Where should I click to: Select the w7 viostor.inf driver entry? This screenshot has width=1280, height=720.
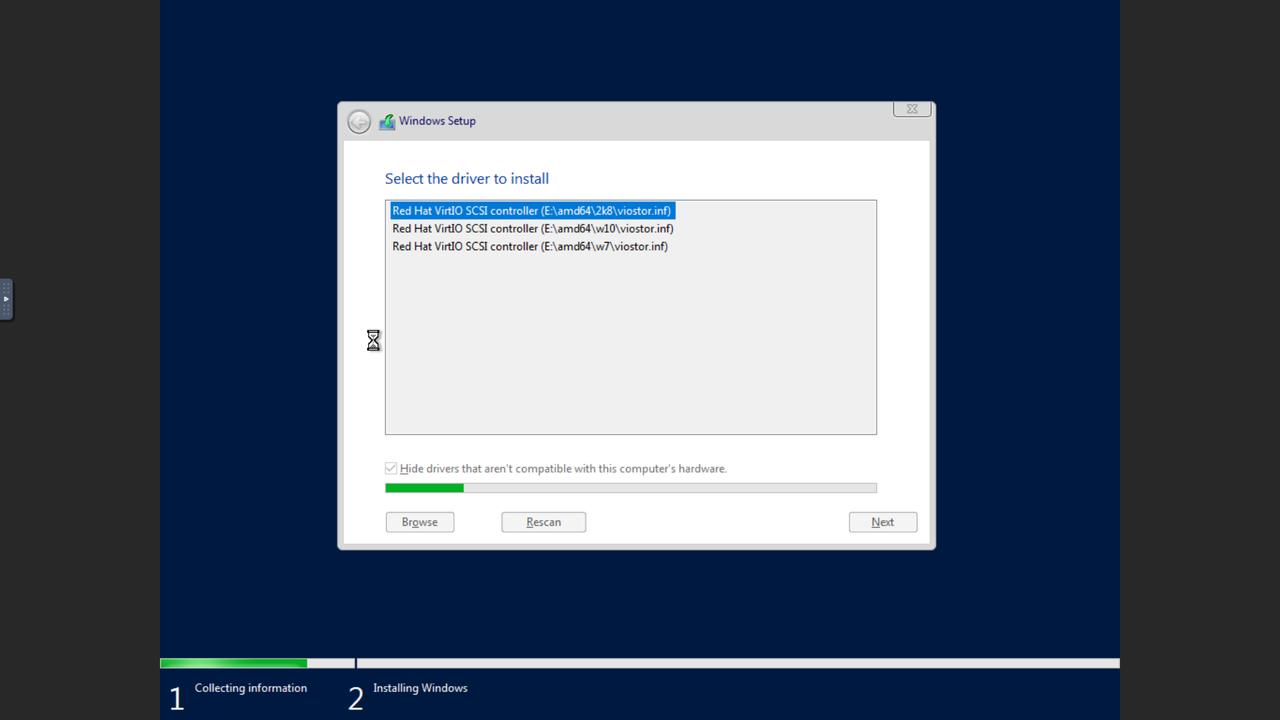click(x=530, y=247)
